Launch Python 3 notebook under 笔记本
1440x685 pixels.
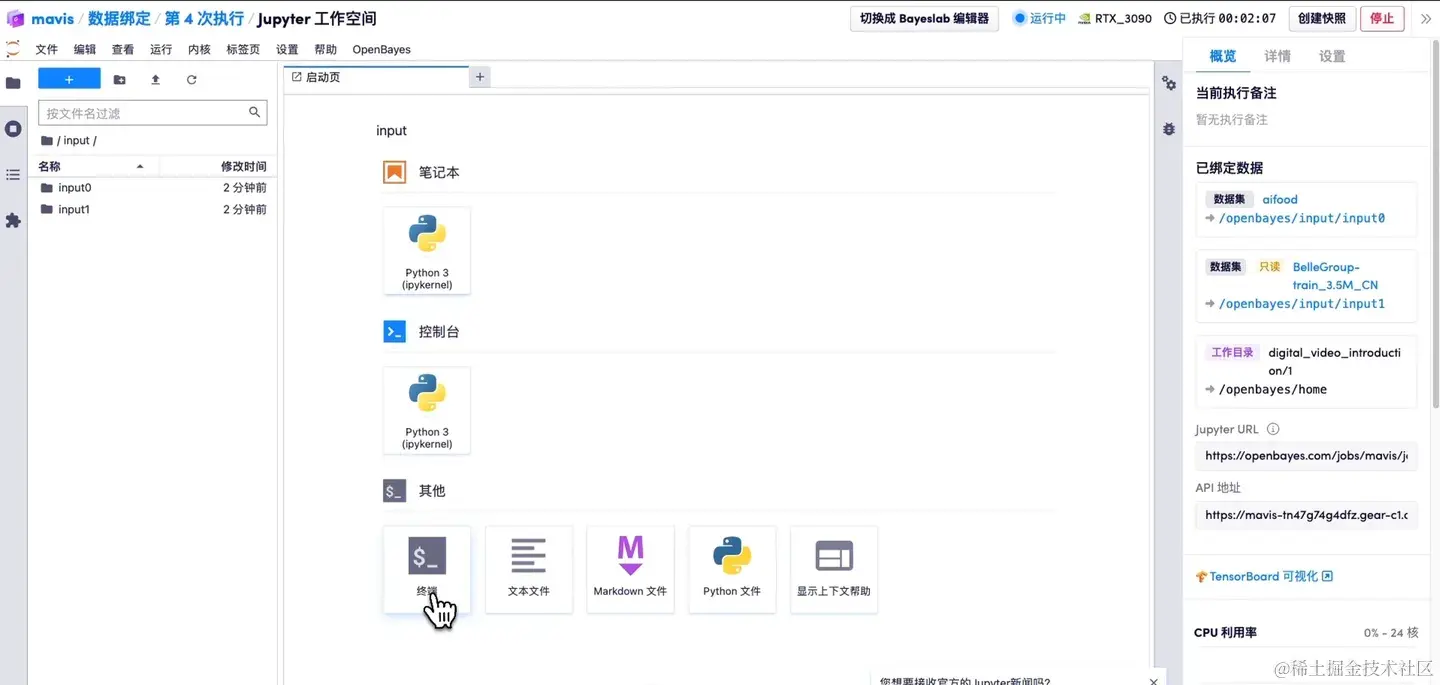(427, 251)
